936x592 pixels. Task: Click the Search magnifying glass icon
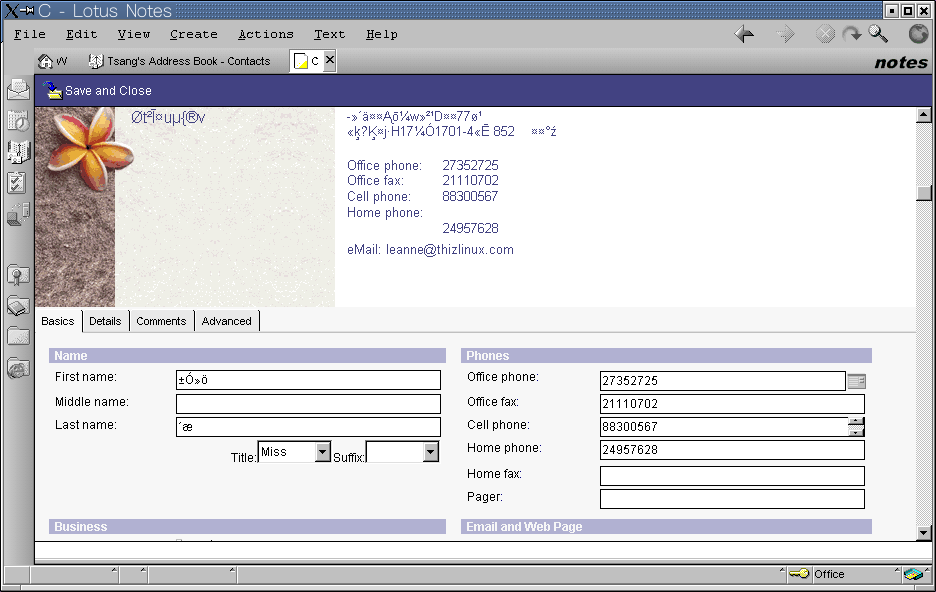tap(878, 35)
